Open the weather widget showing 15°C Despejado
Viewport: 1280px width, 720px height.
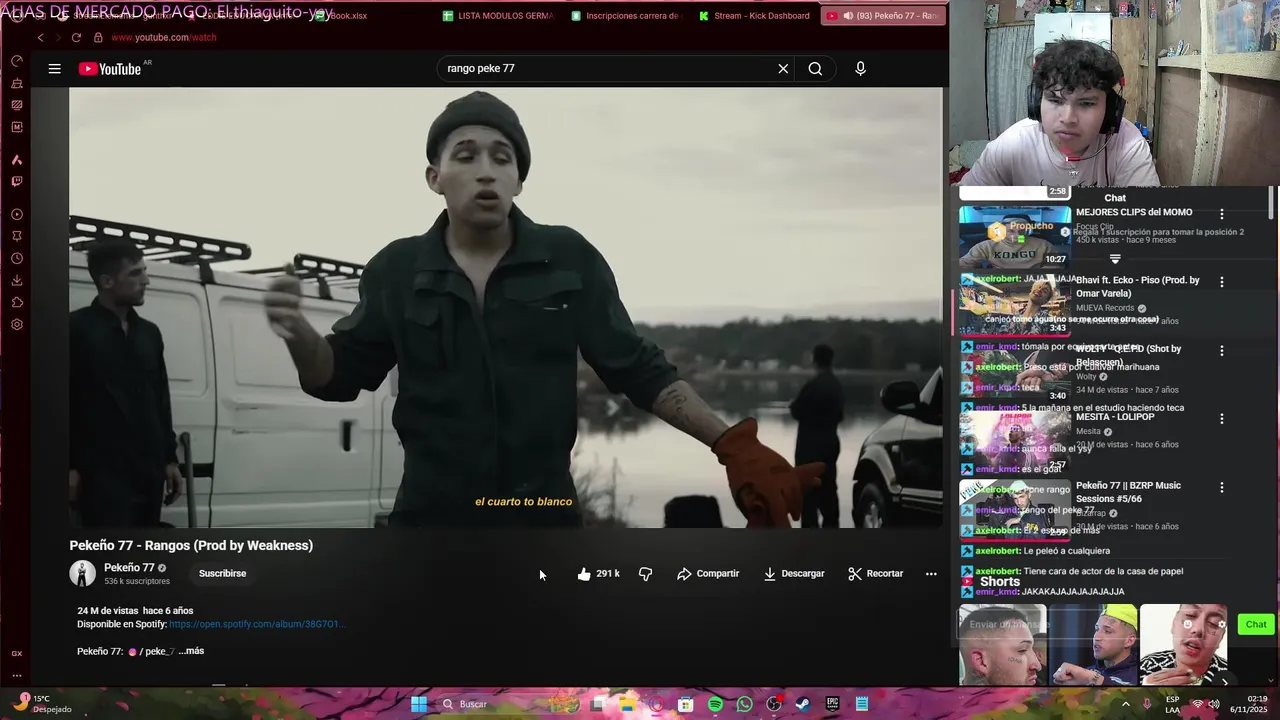[42, 704]
